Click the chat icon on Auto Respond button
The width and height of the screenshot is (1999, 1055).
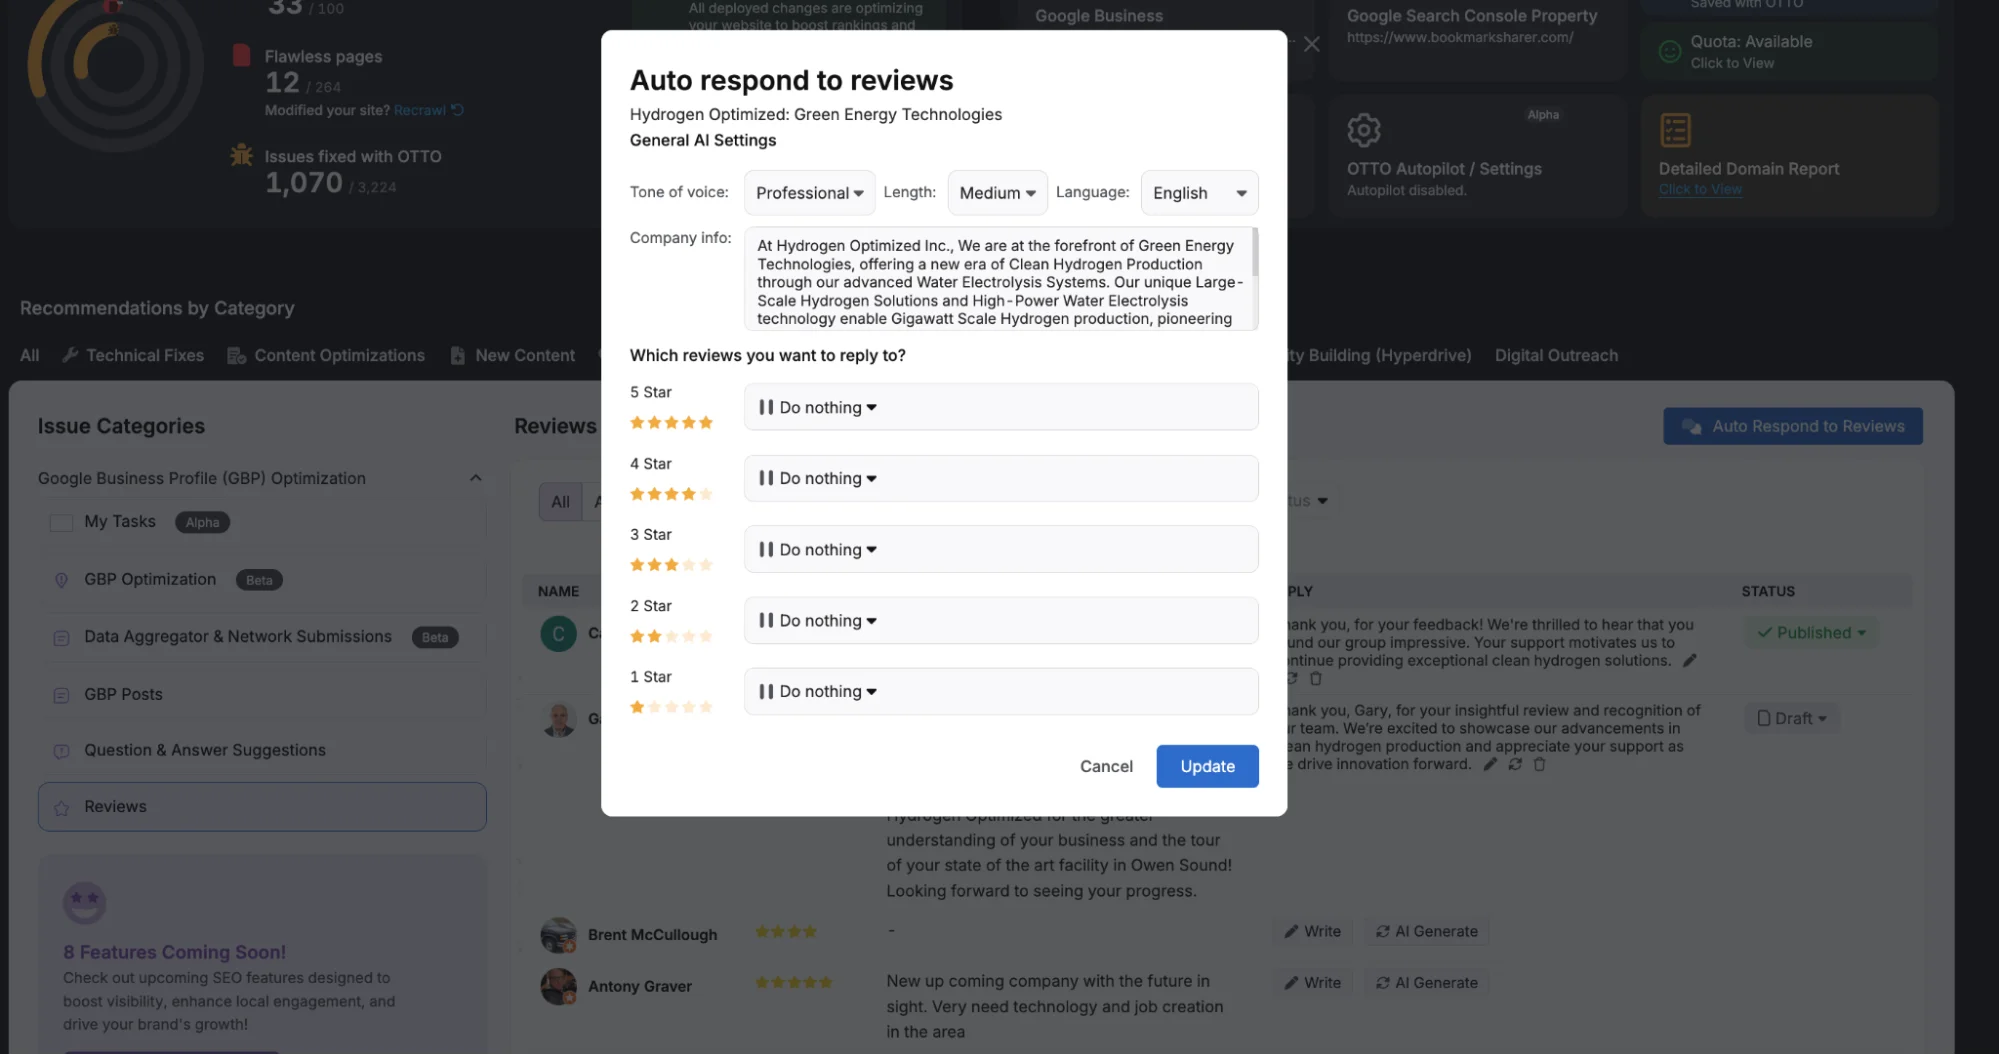(1691, 426)
